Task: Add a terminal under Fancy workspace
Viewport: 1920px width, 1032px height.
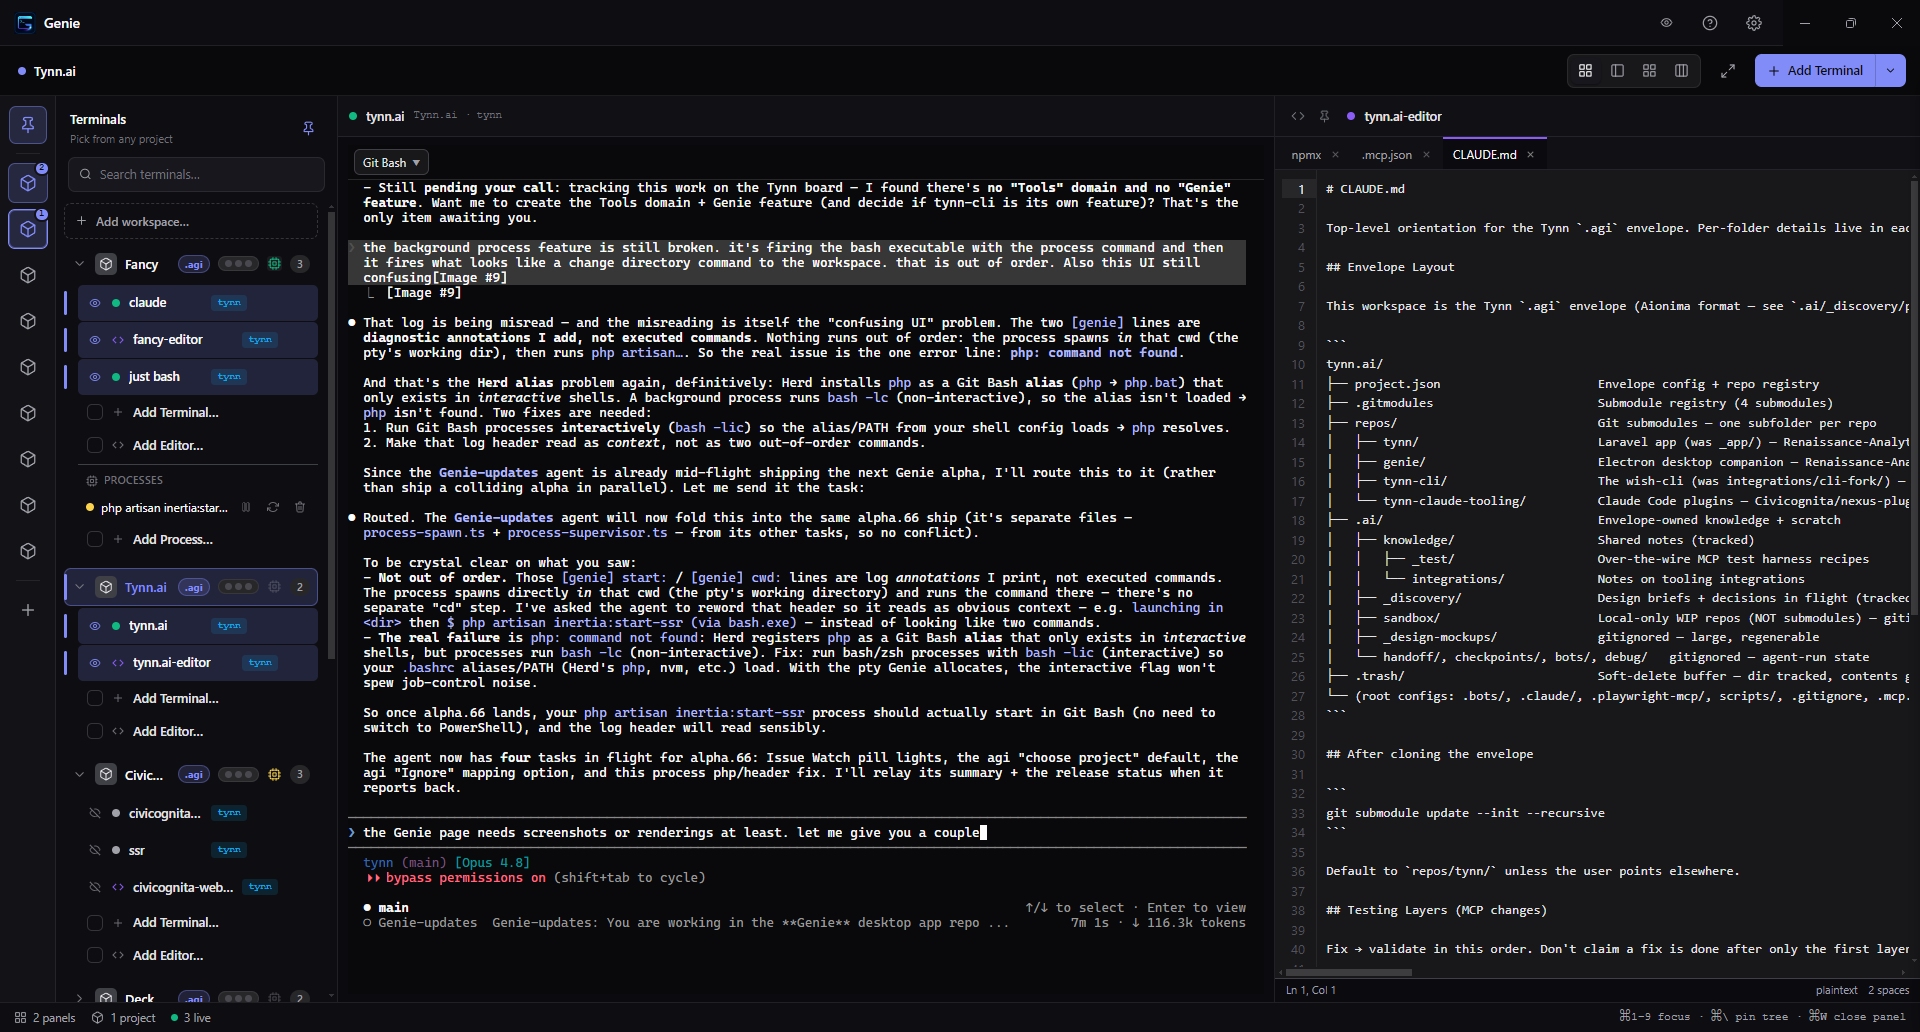Action: click(x=175, y=412)
